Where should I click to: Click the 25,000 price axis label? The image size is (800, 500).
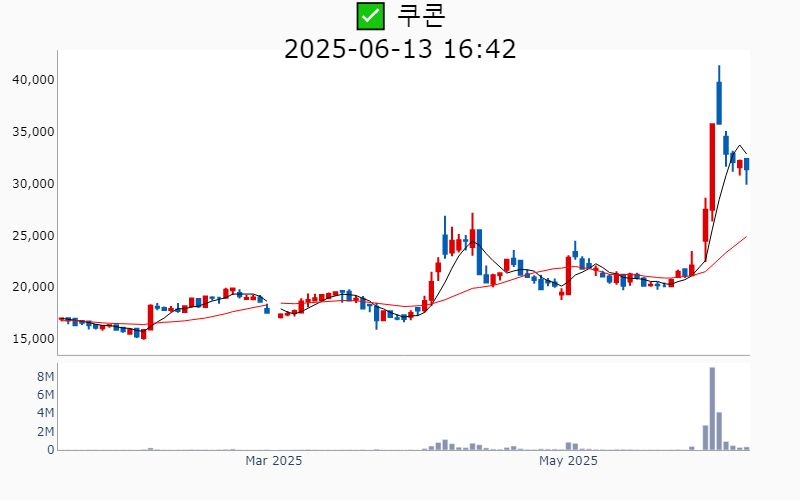coord(33,236)
